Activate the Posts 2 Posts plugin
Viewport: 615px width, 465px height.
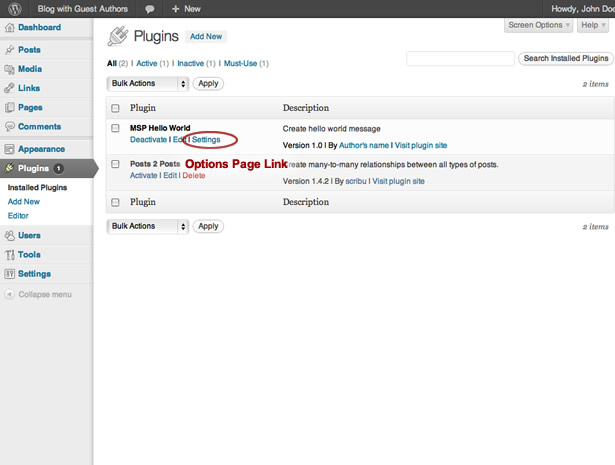click(x=144, y=175)
